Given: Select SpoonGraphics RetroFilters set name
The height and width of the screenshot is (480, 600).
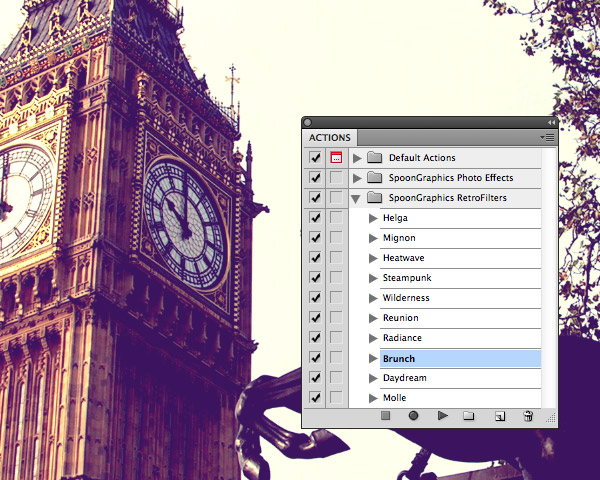Looking at the screenshot, I should (448, 198).
